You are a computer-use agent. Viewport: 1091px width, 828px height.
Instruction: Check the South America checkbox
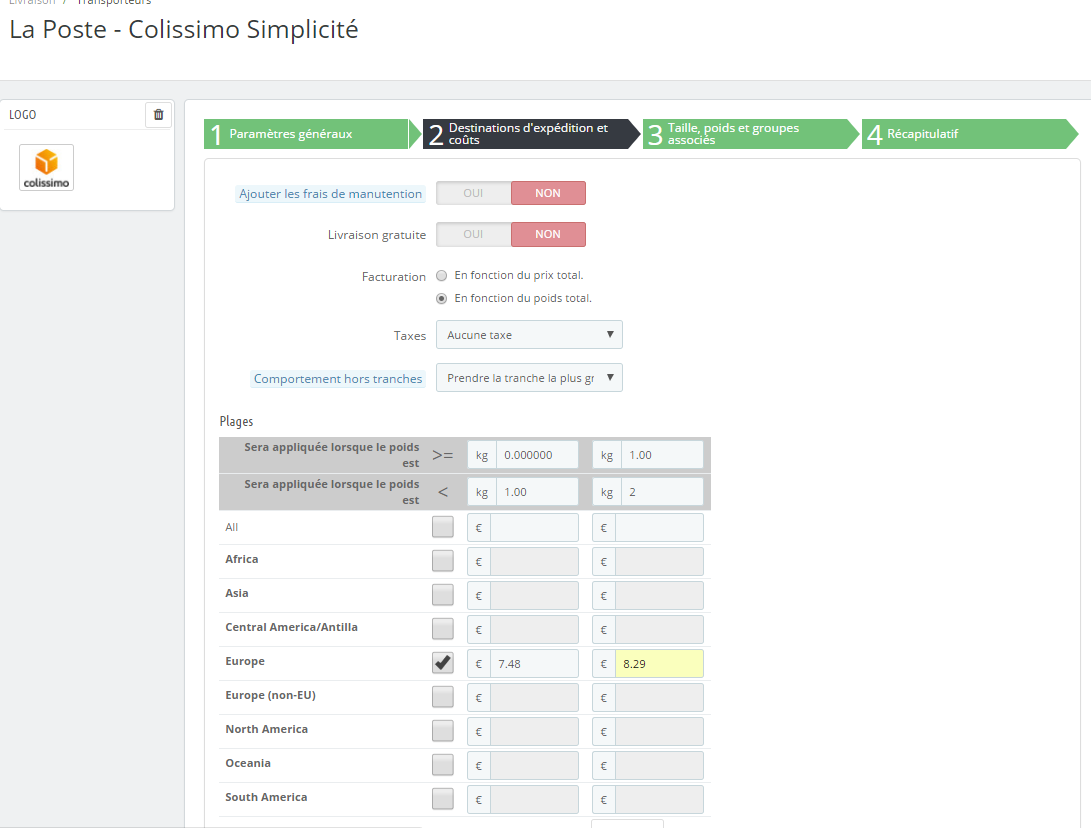(x=443, y=799)
